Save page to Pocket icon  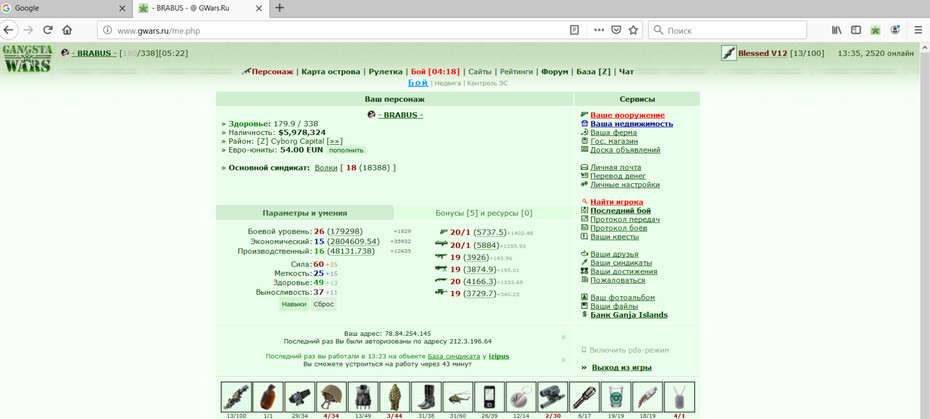point(616,30)
